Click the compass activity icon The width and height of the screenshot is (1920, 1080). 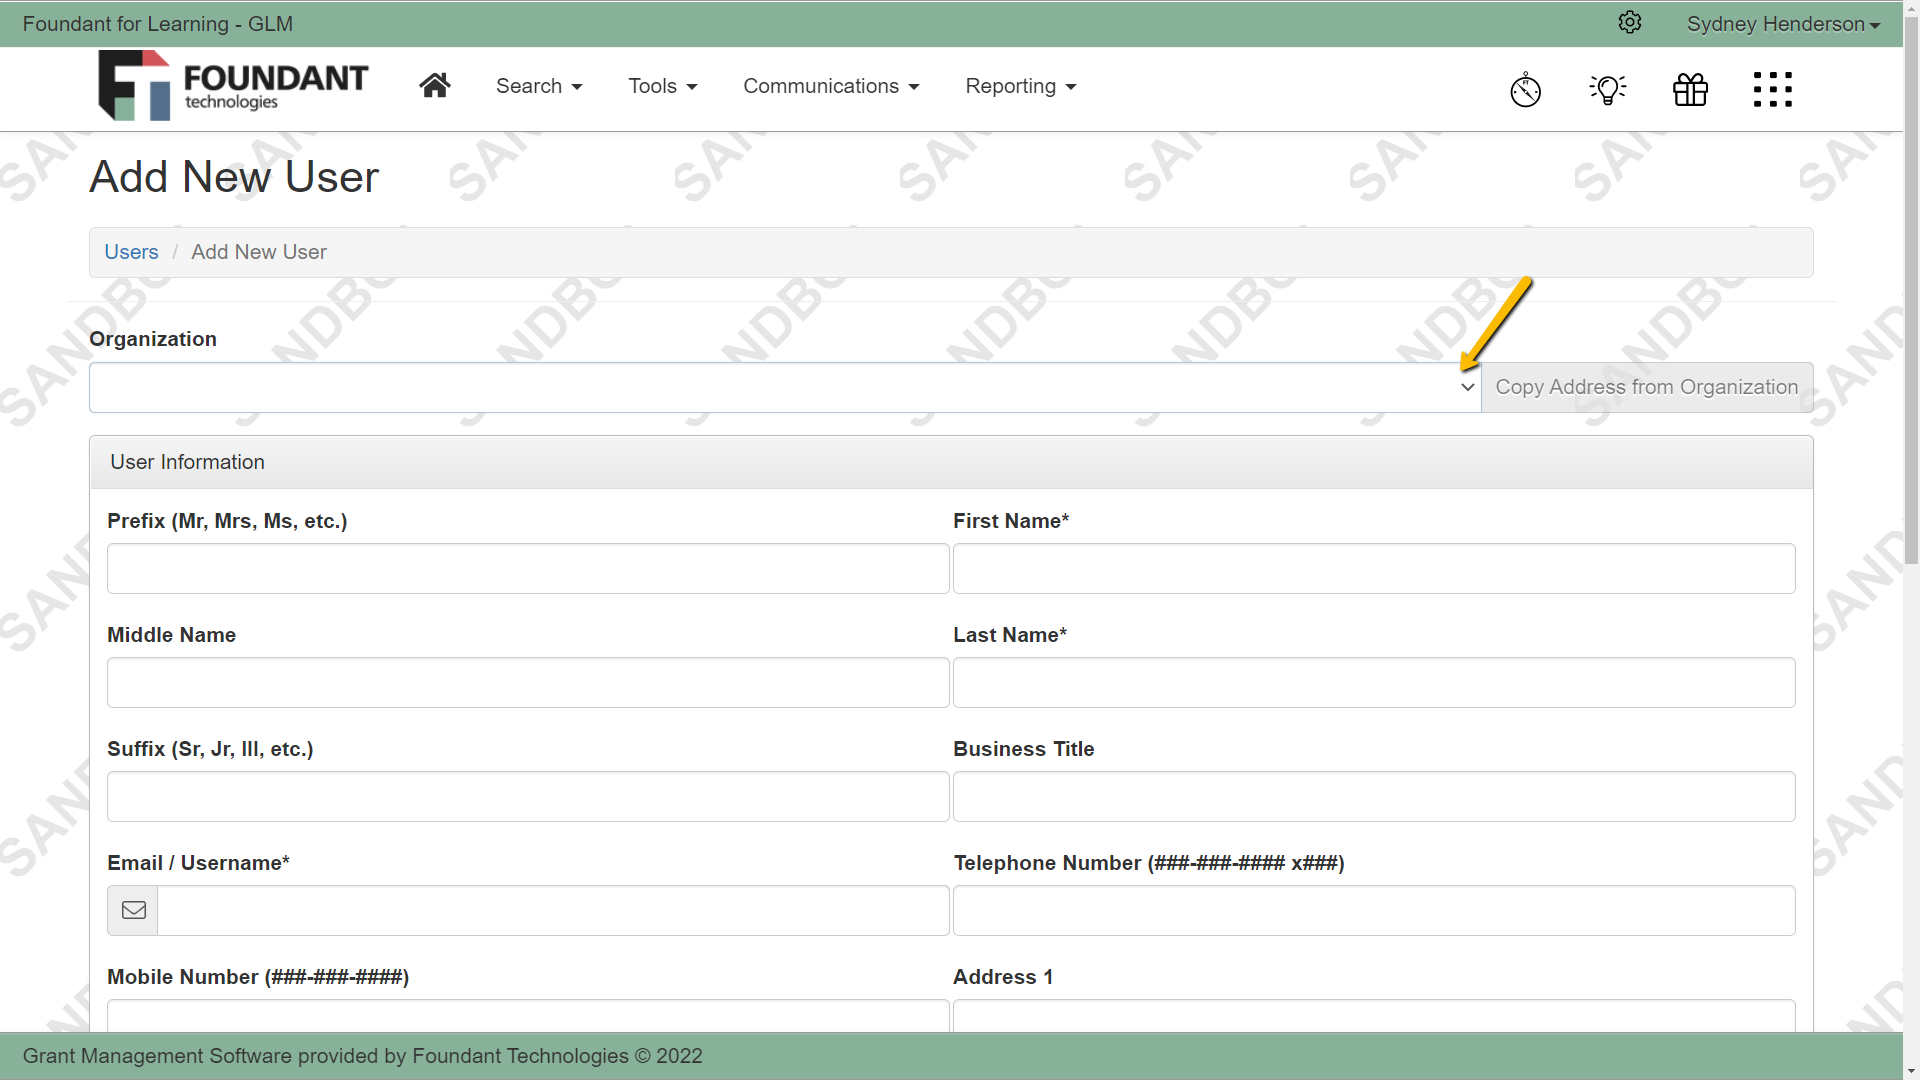[x=1525, y=89]
